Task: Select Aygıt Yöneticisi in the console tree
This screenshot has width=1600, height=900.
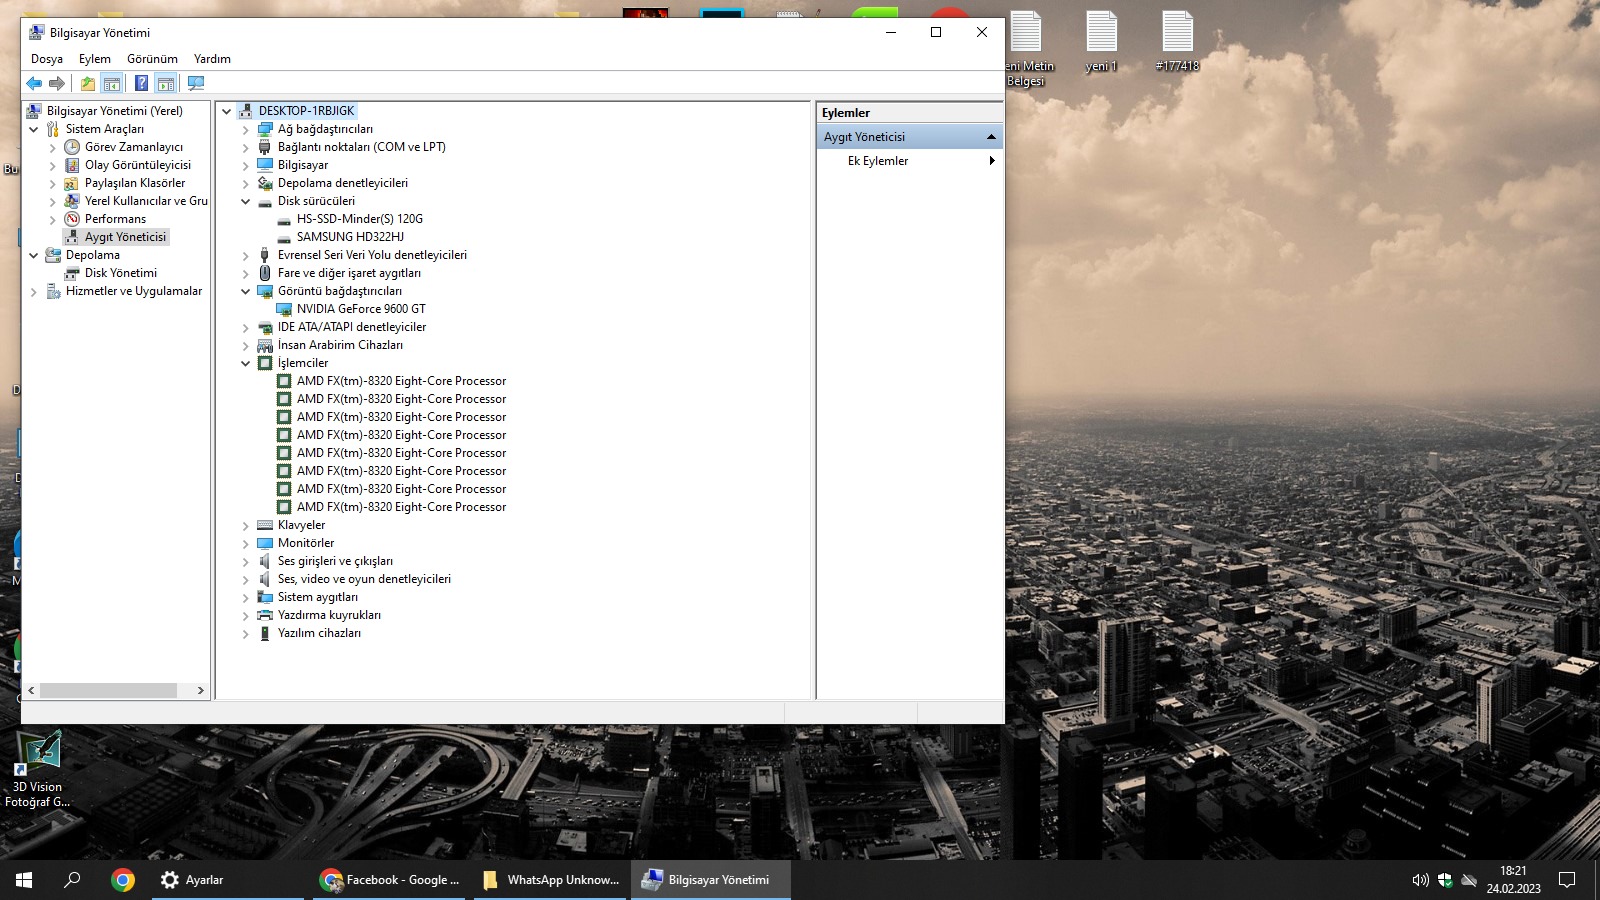Action: pyautogui.click(x=125, y=237)
